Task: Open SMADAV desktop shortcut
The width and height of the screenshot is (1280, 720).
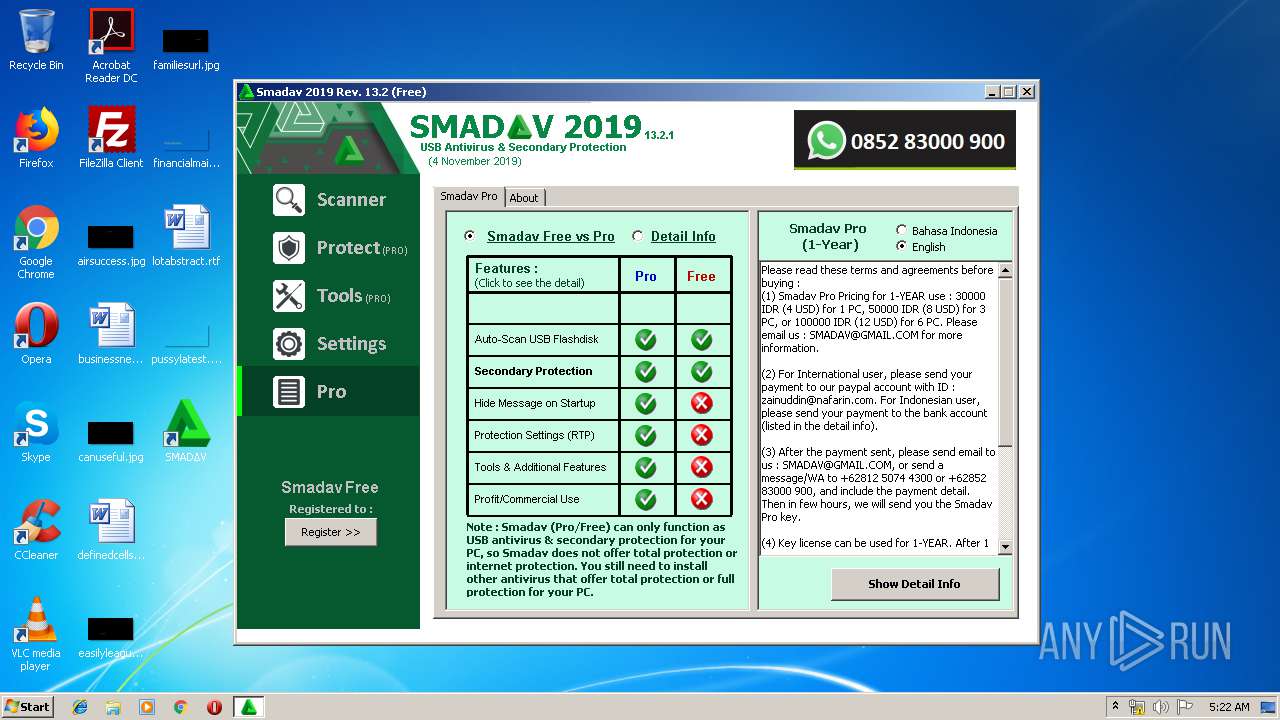Action: tap(186, 431)
